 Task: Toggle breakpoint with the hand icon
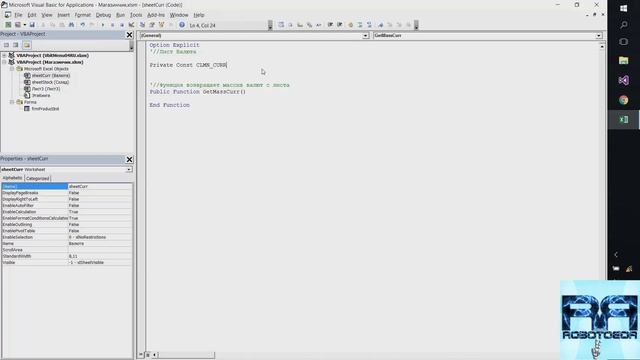point(350,25)
